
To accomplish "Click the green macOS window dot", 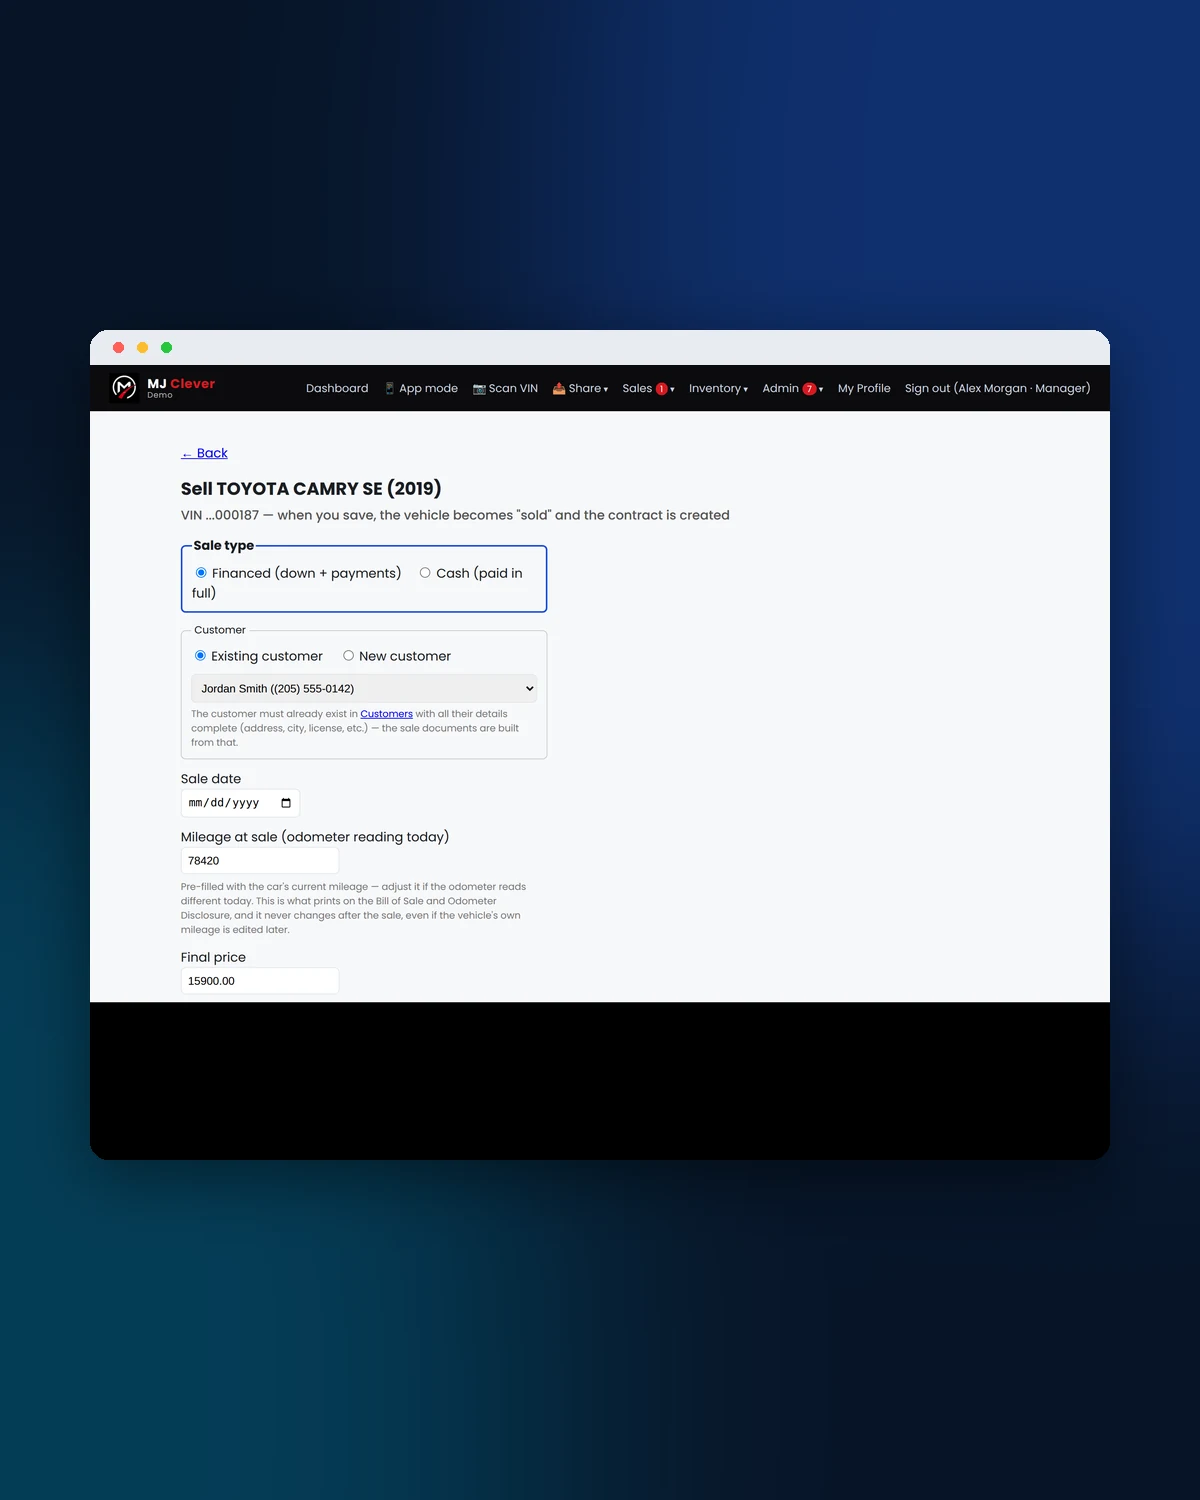I will [167, 347].
